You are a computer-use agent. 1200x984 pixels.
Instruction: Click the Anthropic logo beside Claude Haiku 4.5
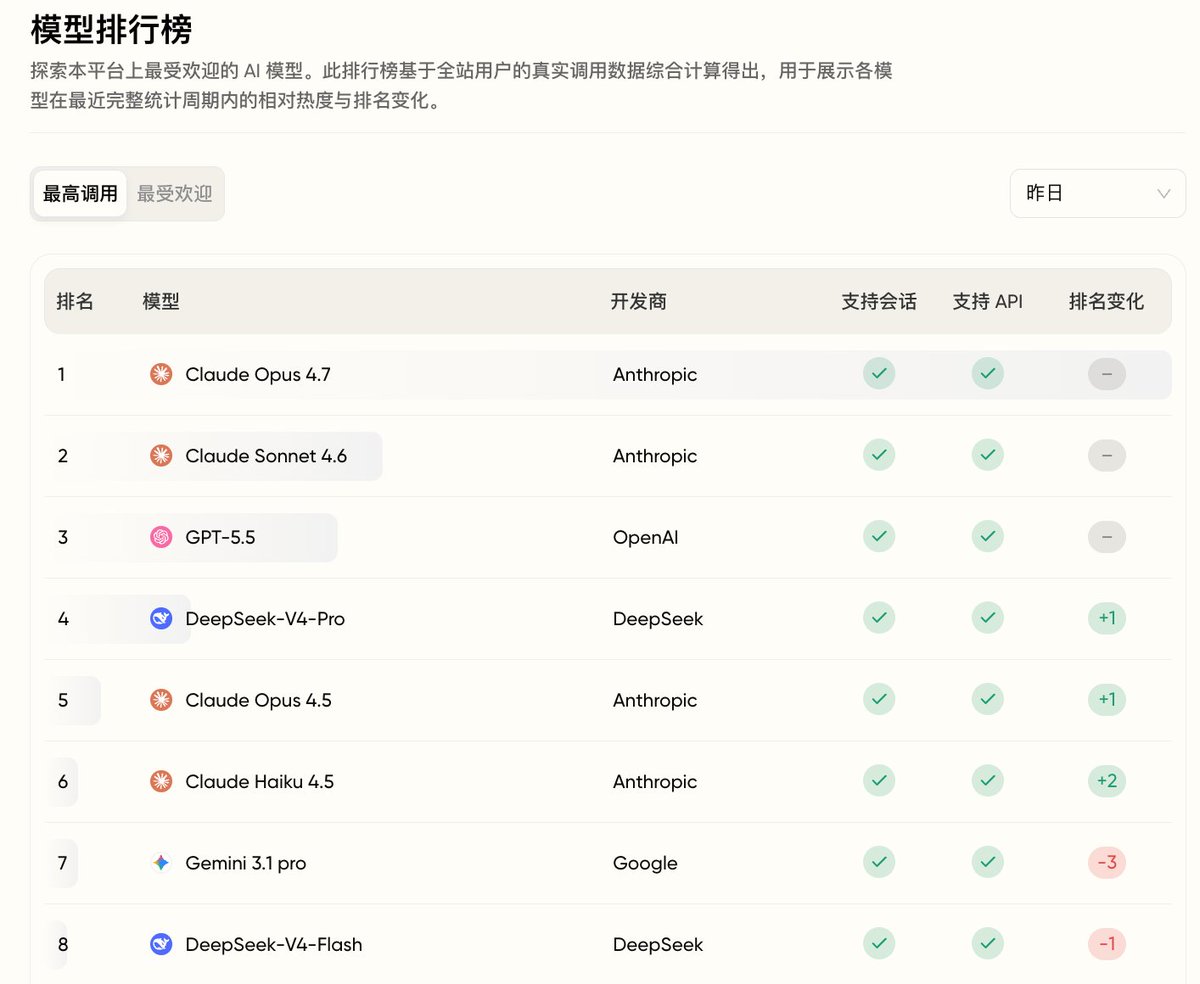click(x=161, y=782)
